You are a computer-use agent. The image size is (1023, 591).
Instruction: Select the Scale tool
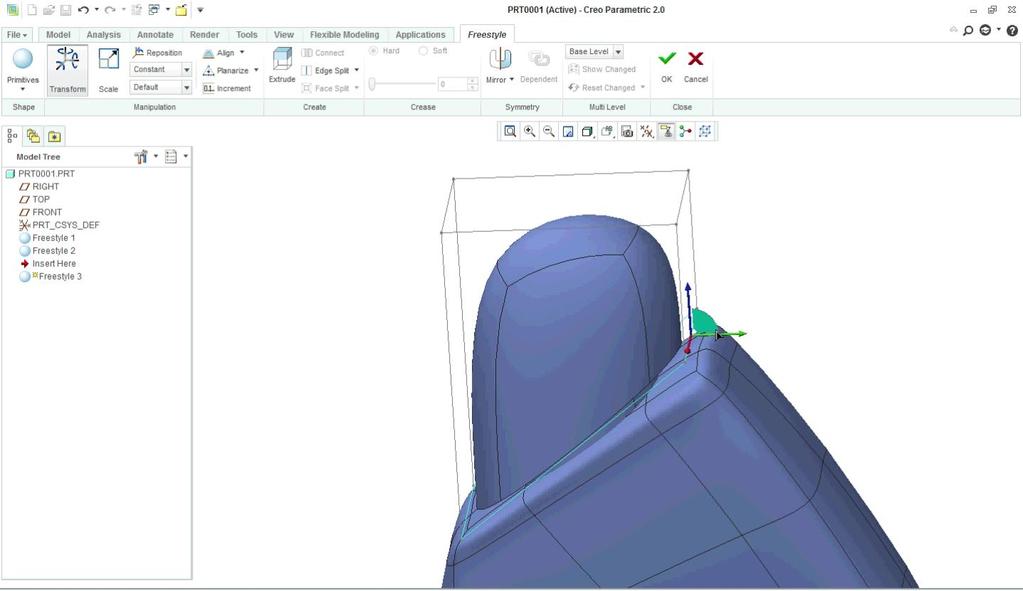[108, 70]
